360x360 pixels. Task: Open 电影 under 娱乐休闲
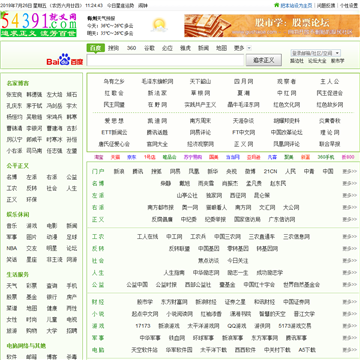[x=52, y=226]
